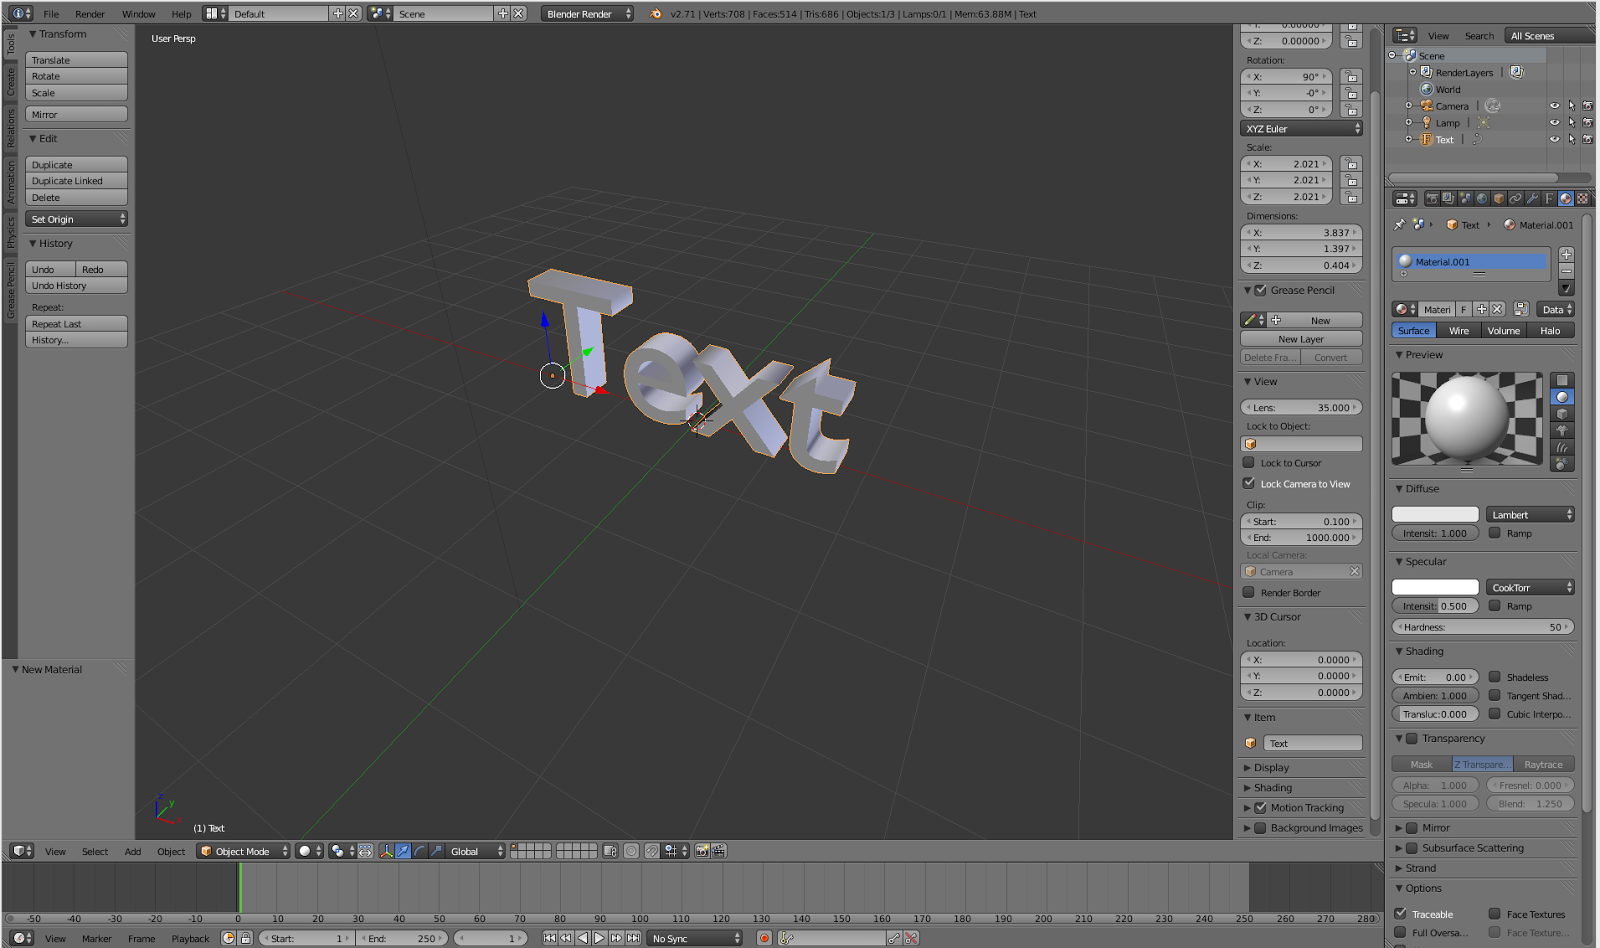Toggle Text object visibility eye in outliner
Screen dimensions: 1600x948
pos(1554,140)
